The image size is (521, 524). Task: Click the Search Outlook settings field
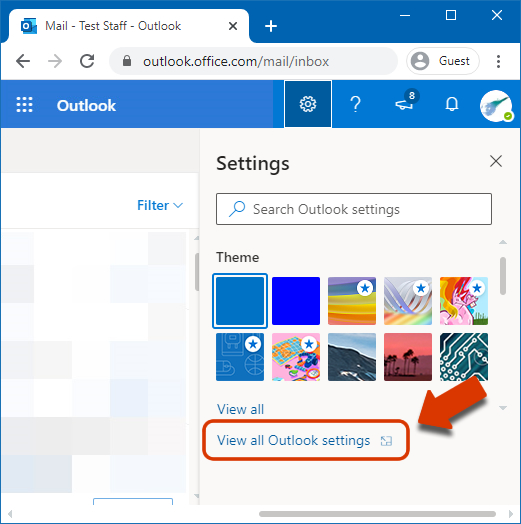point(354,209)
